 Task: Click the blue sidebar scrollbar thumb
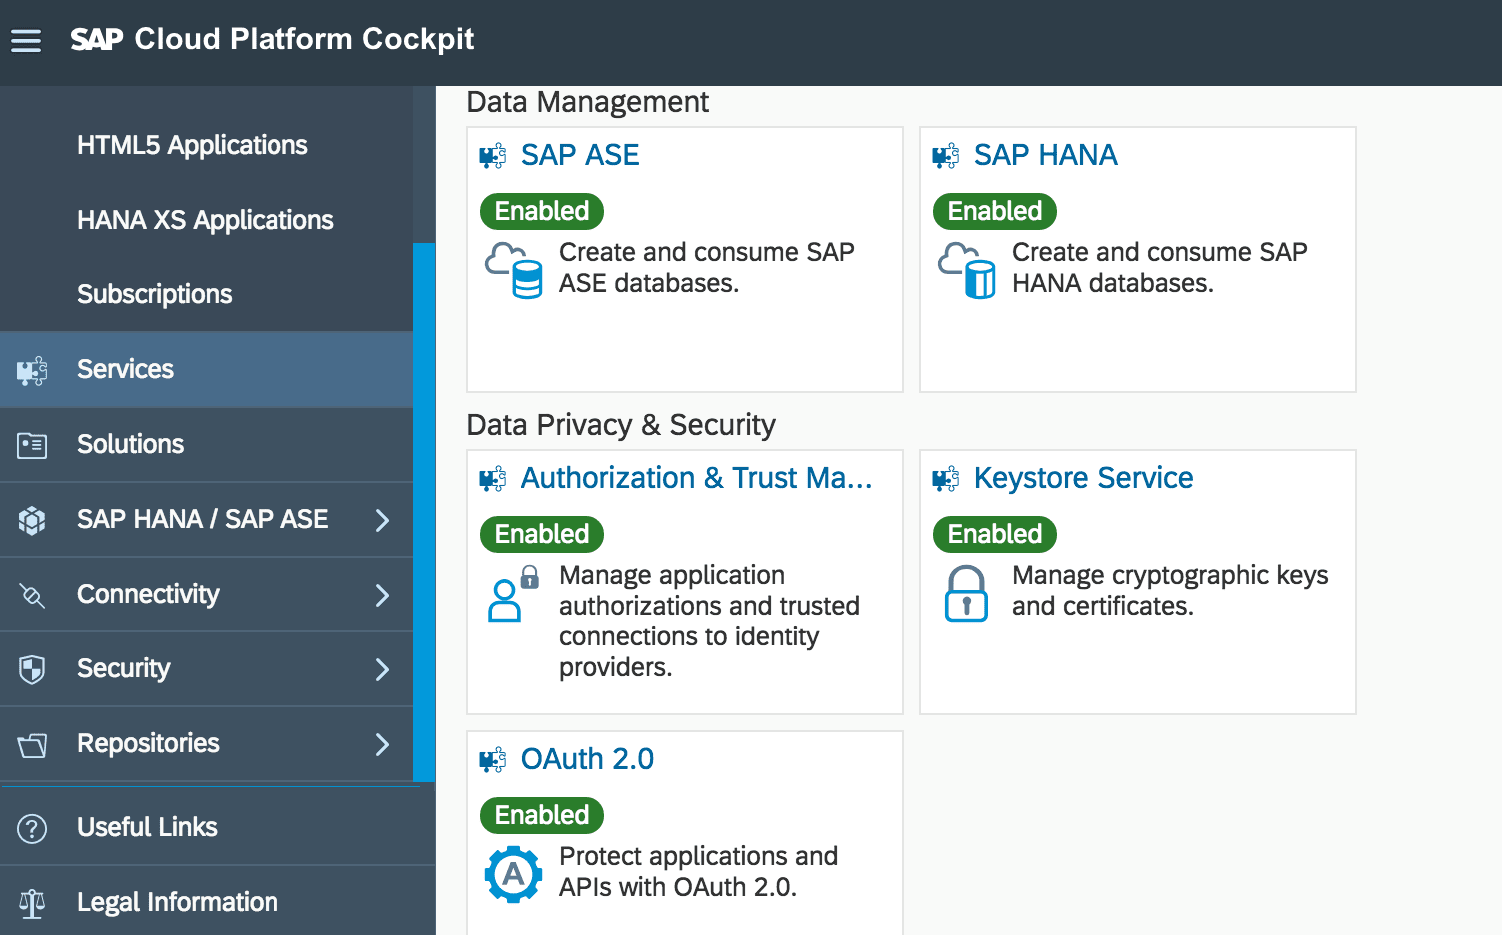pyautogui.click(x=424, y=512)
